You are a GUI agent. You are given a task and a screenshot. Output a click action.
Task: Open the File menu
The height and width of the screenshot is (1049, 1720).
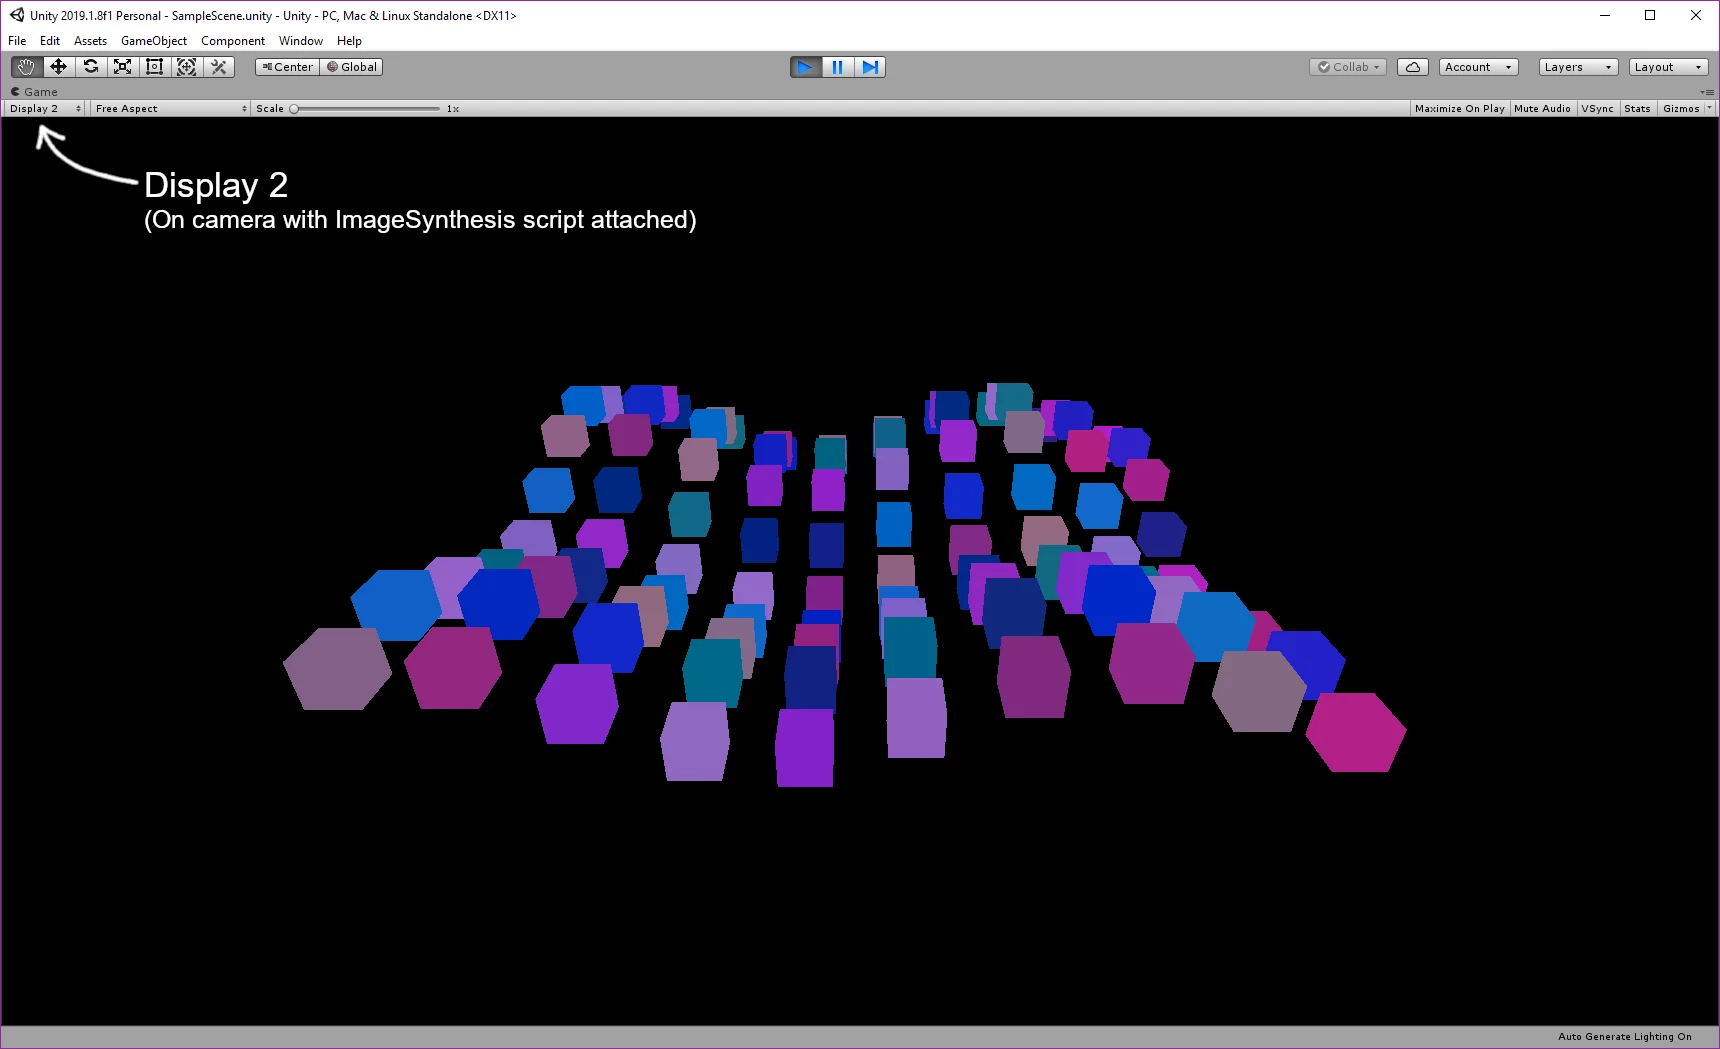click(x=17, y=41)
